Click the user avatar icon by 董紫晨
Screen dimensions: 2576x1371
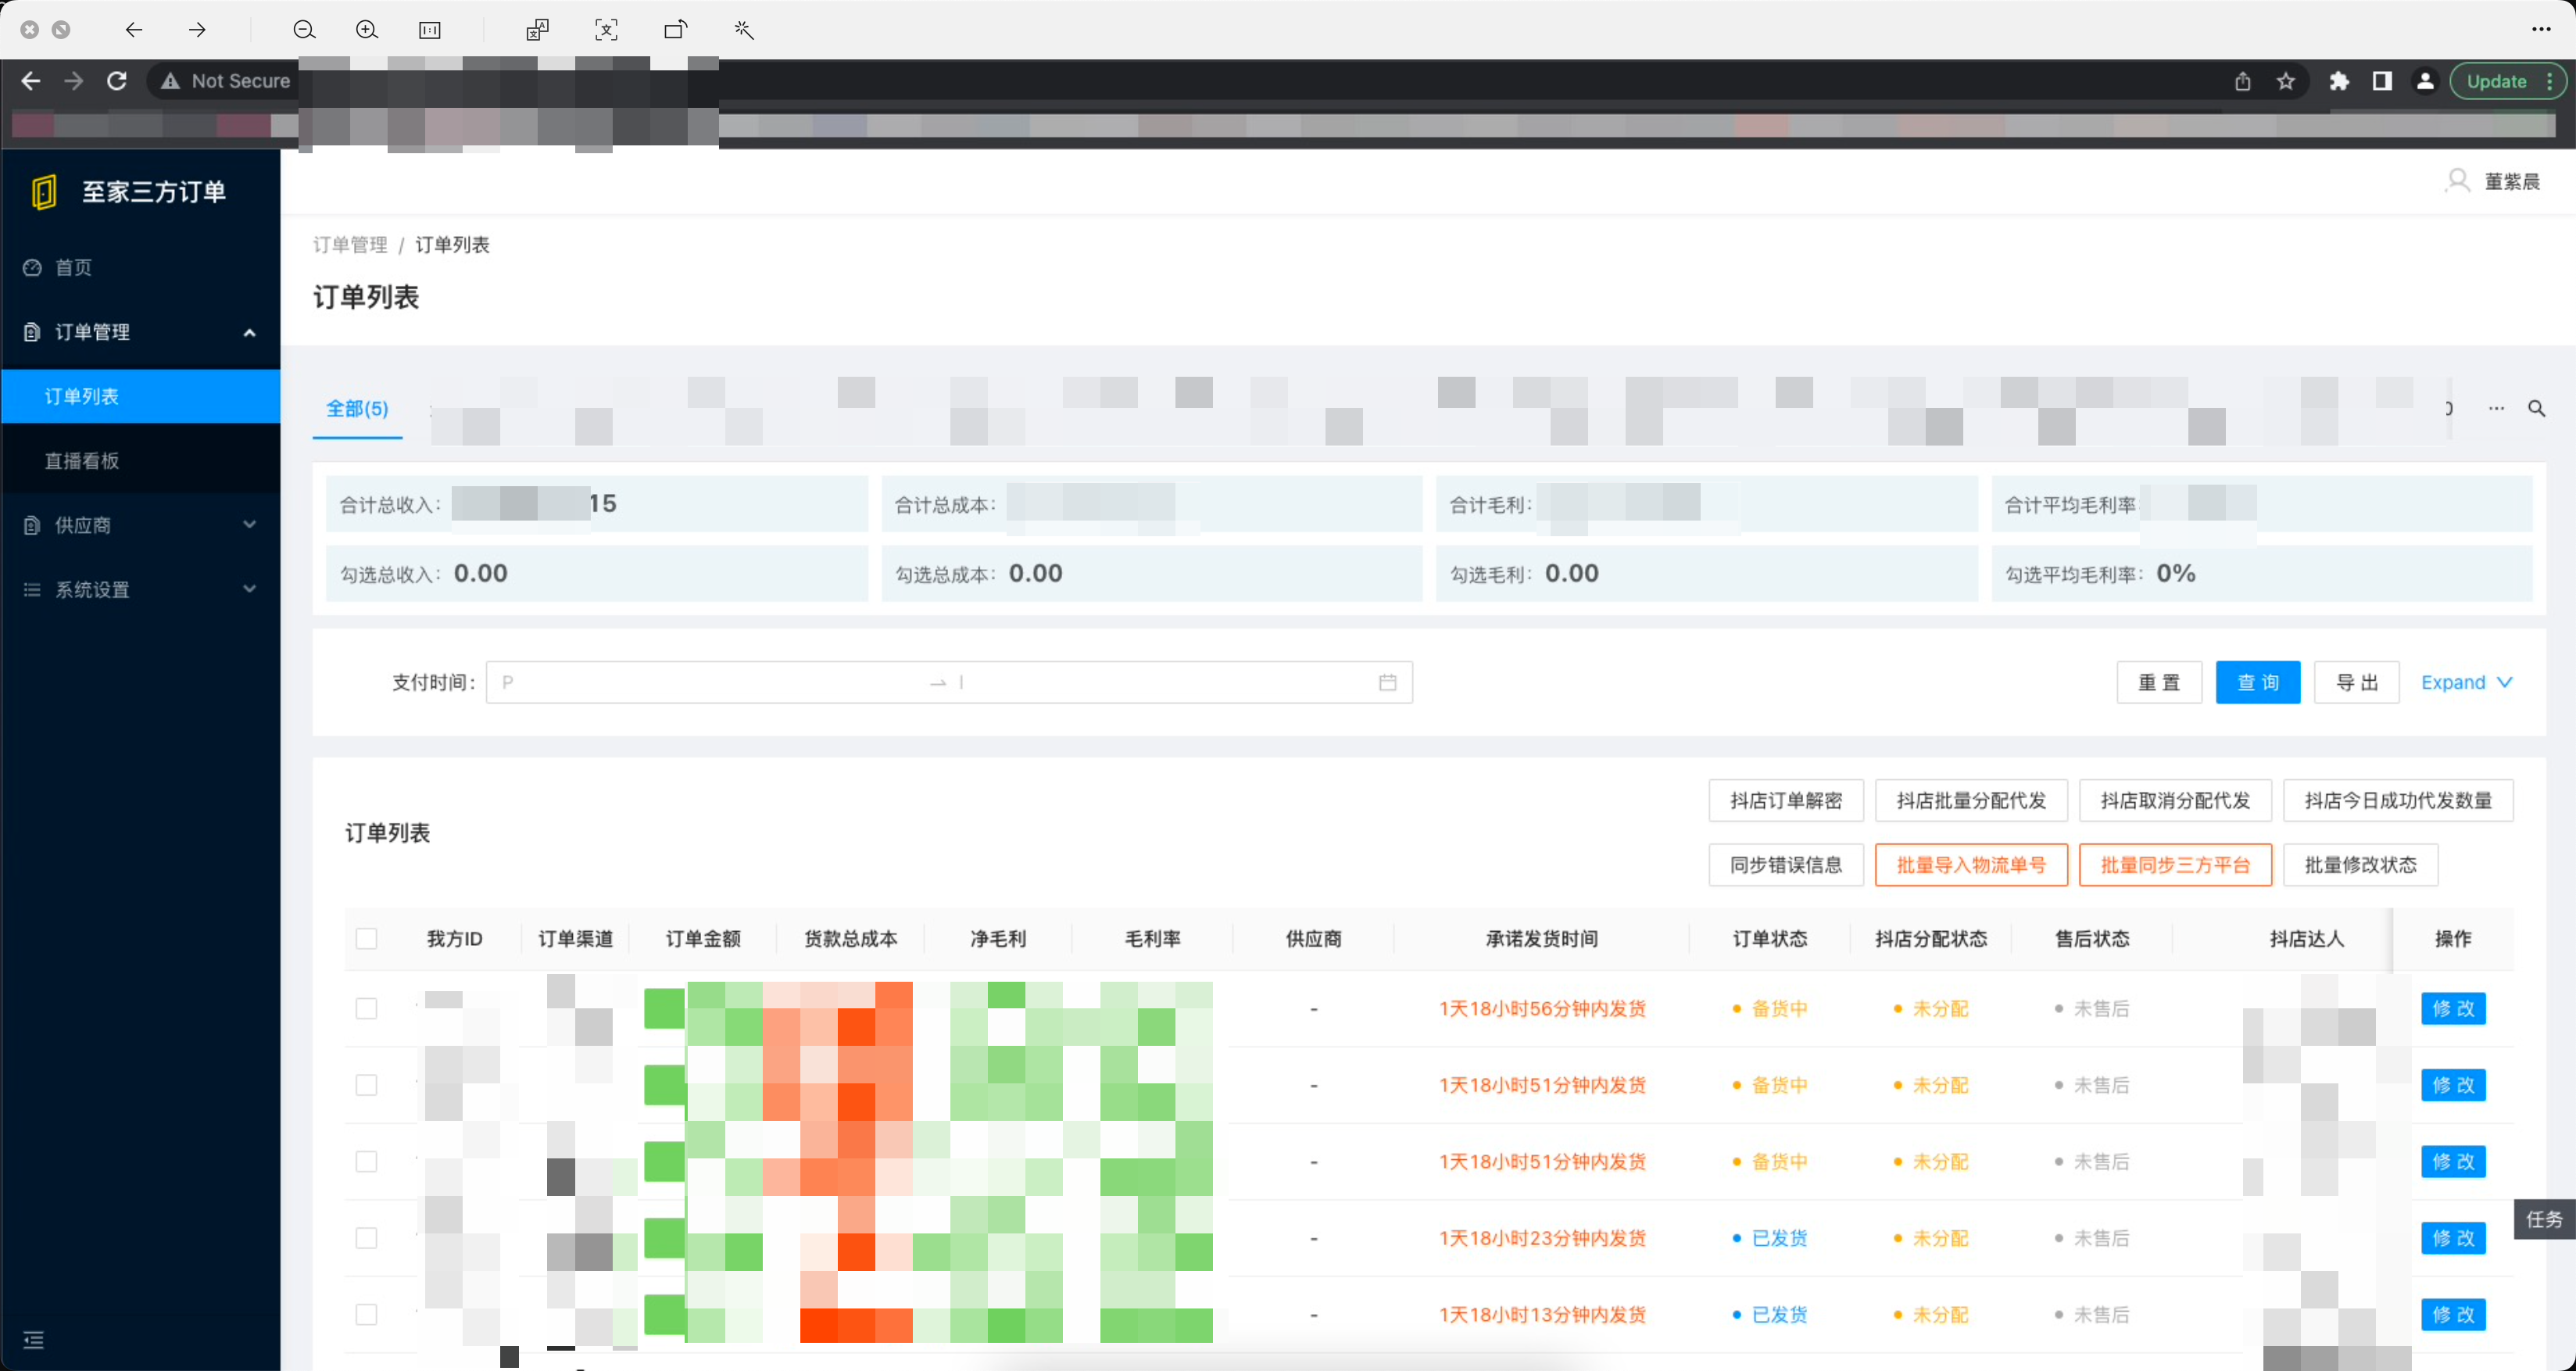(x=2457, y=181)
